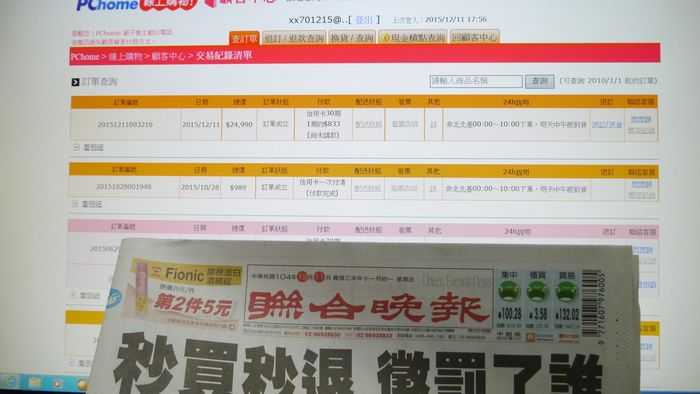Click the 訂單查詢 section heading

(x=100, y=82)
